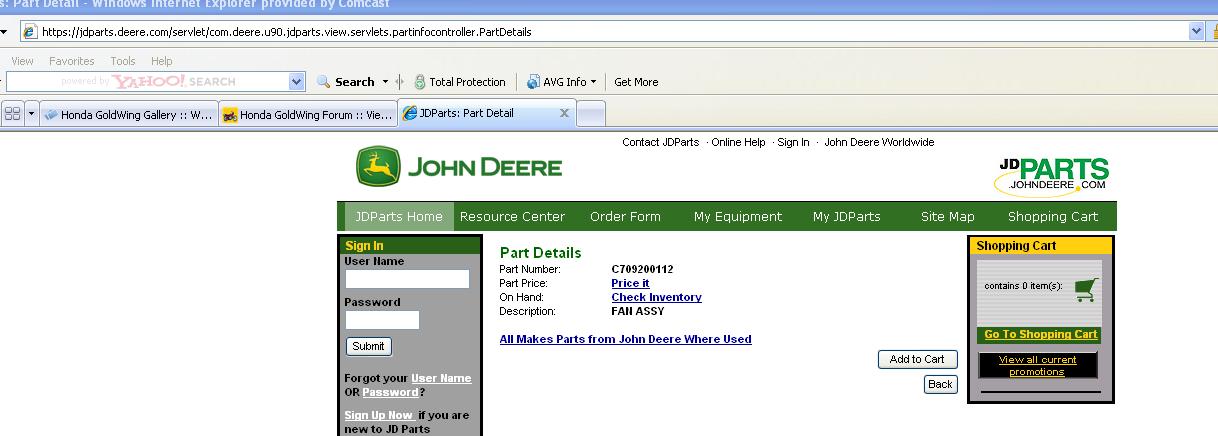The image size is (1218, 436).
Task: Click the Price it link
Action: pos(630,283)
